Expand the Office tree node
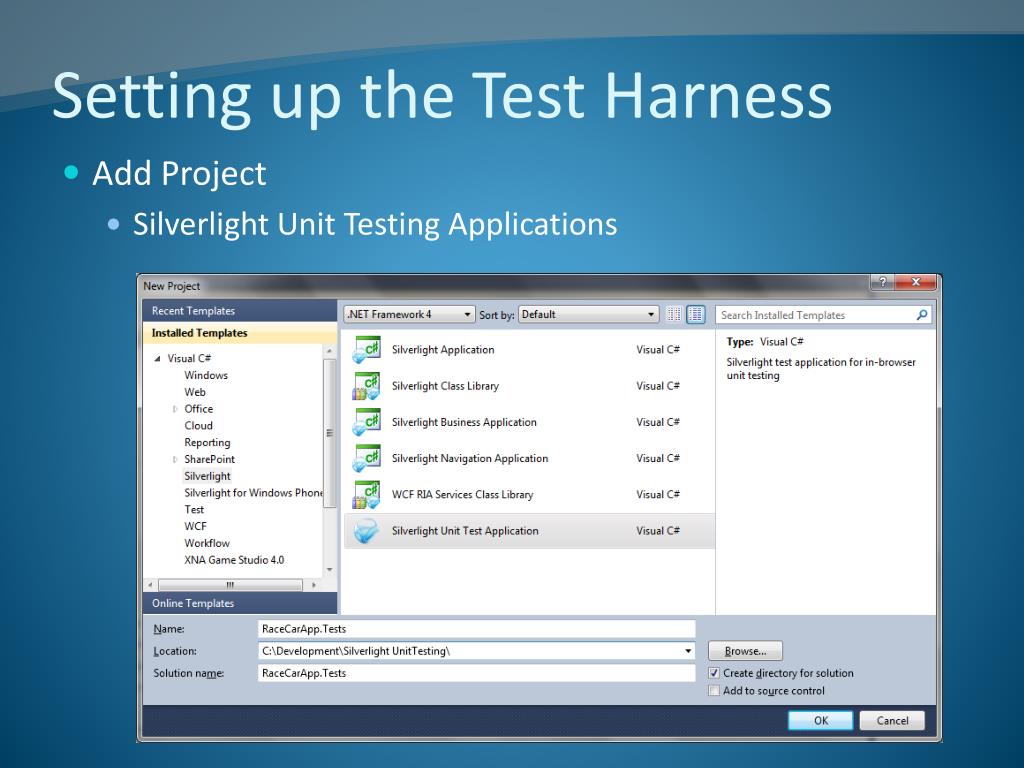The height and width of the screenshot is (768, 1024). click(x=174, y=409)
